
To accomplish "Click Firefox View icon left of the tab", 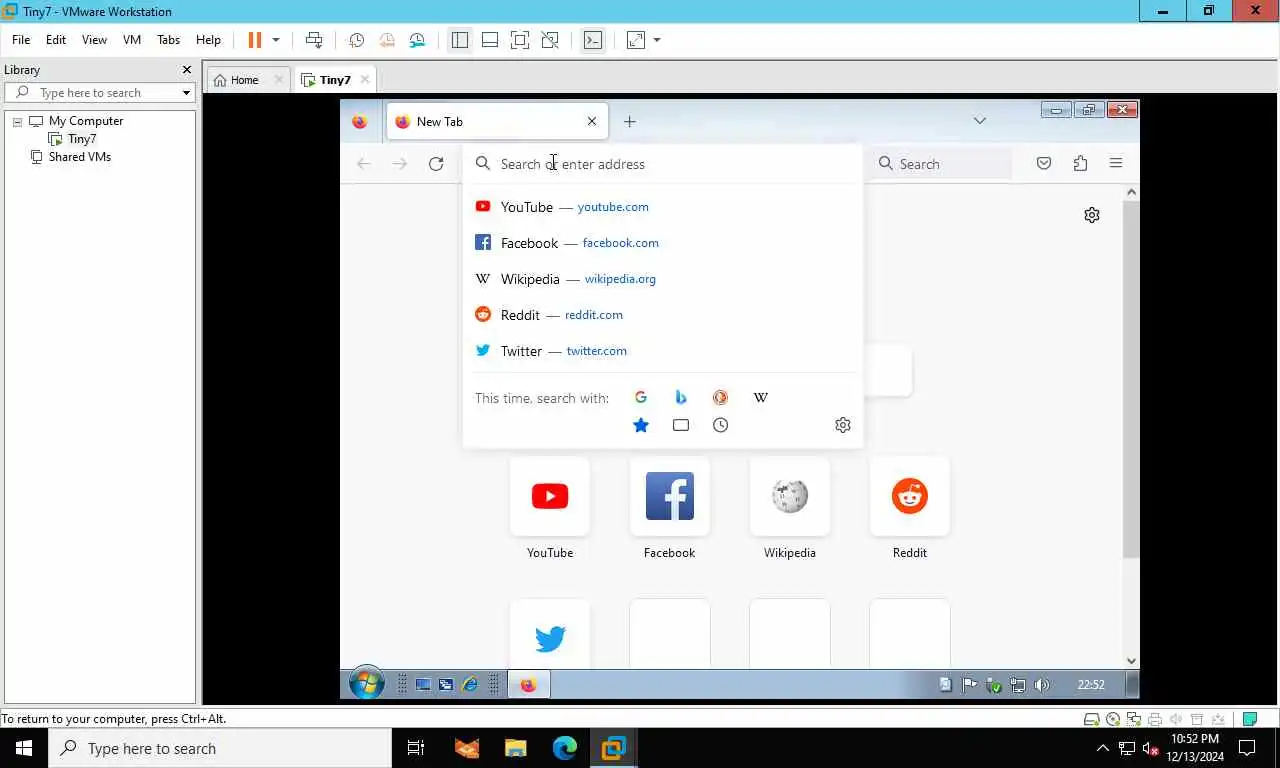I will pos(359,121).
